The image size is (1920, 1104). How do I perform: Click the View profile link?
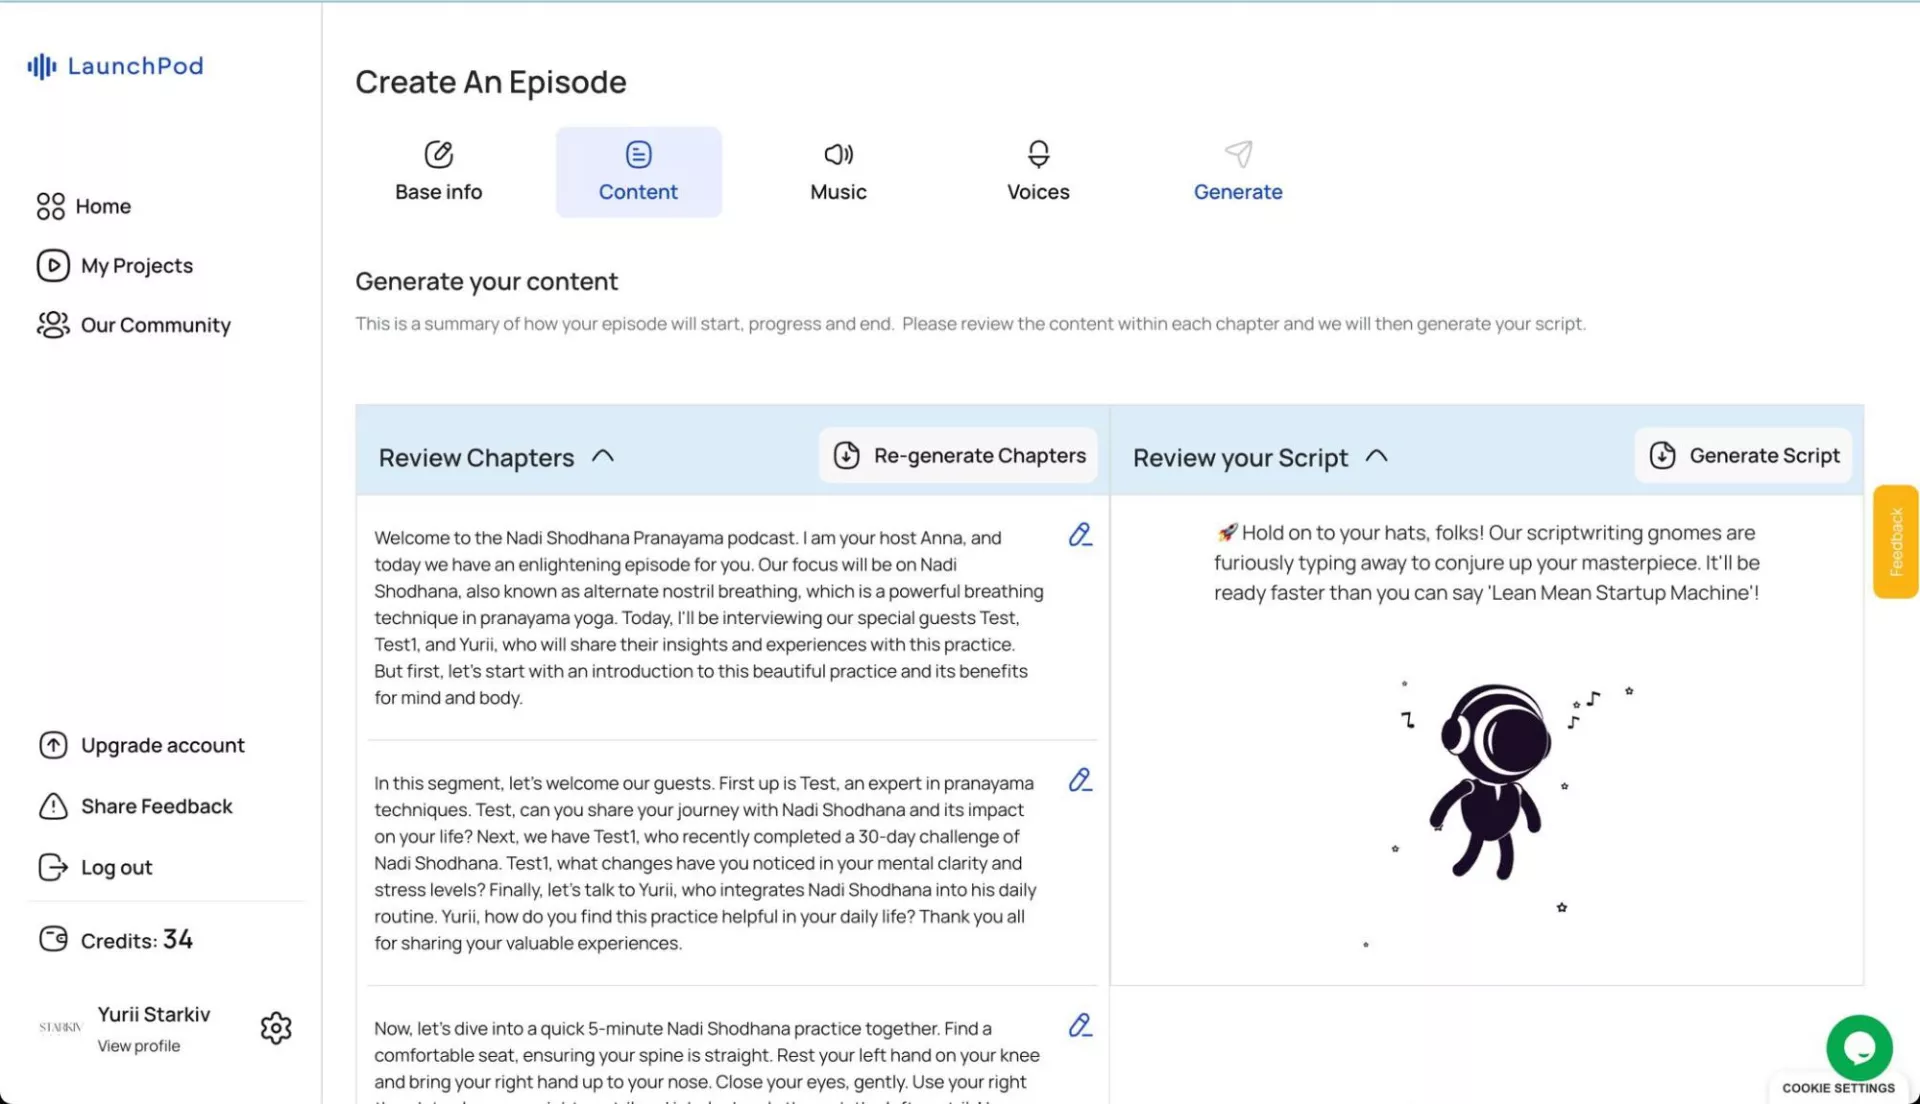139,1046
